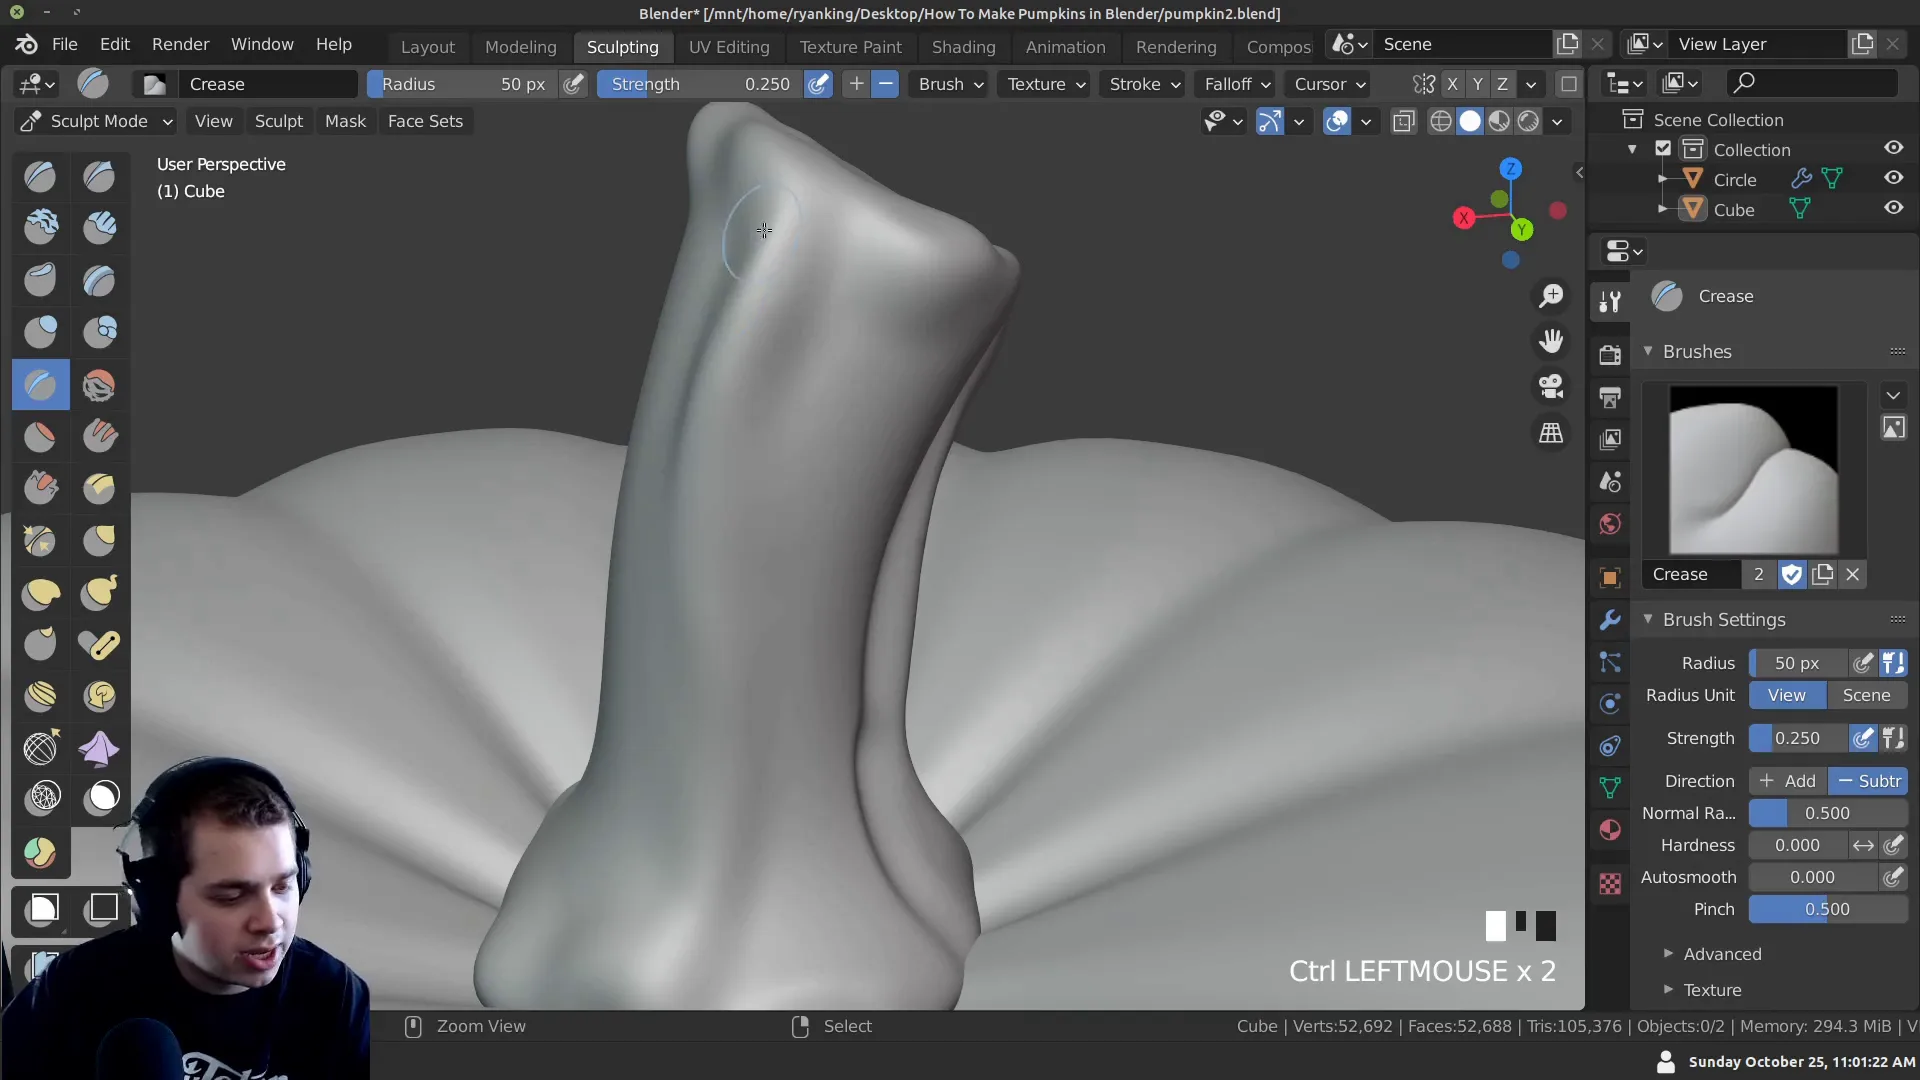
Task: Select the Thumb brush tool
Action: 41,644
